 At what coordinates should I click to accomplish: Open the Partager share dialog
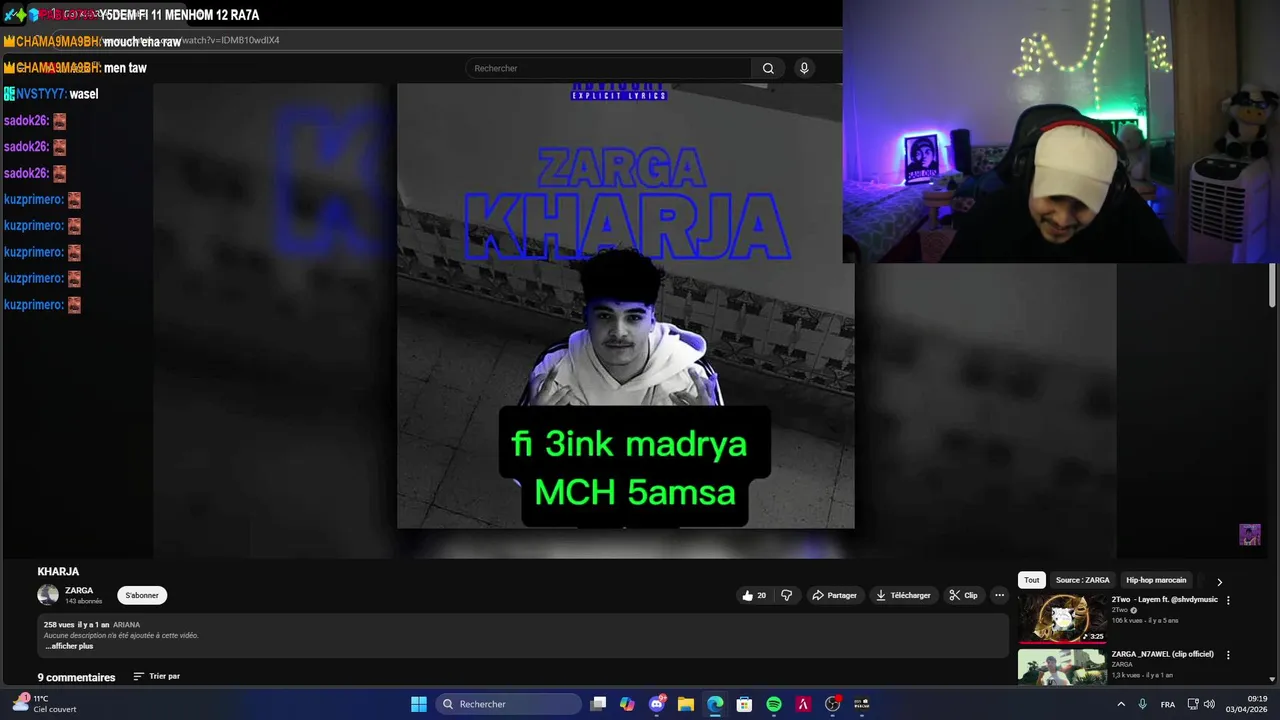[x=835, y=595]
